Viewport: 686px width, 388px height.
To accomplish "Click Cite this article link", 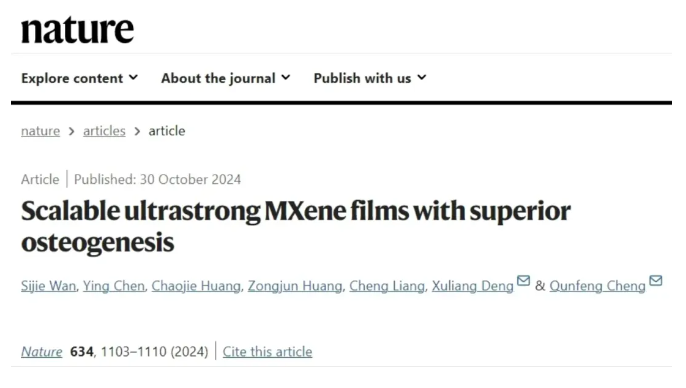I will 267,352.
